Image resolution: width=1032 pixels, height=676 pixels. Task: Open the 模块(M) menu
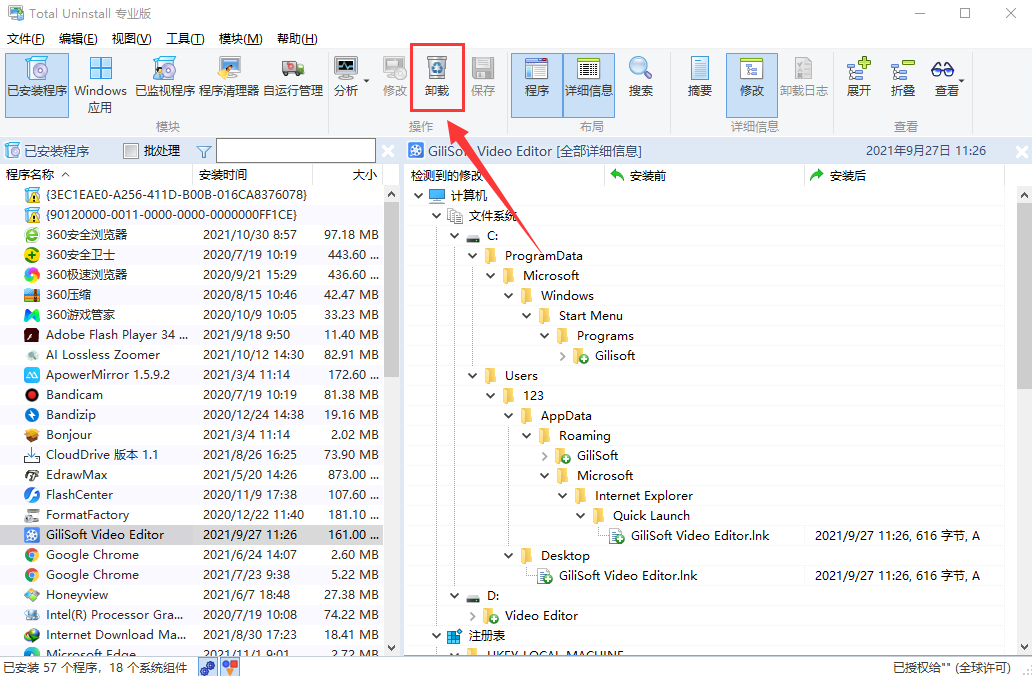241,39
